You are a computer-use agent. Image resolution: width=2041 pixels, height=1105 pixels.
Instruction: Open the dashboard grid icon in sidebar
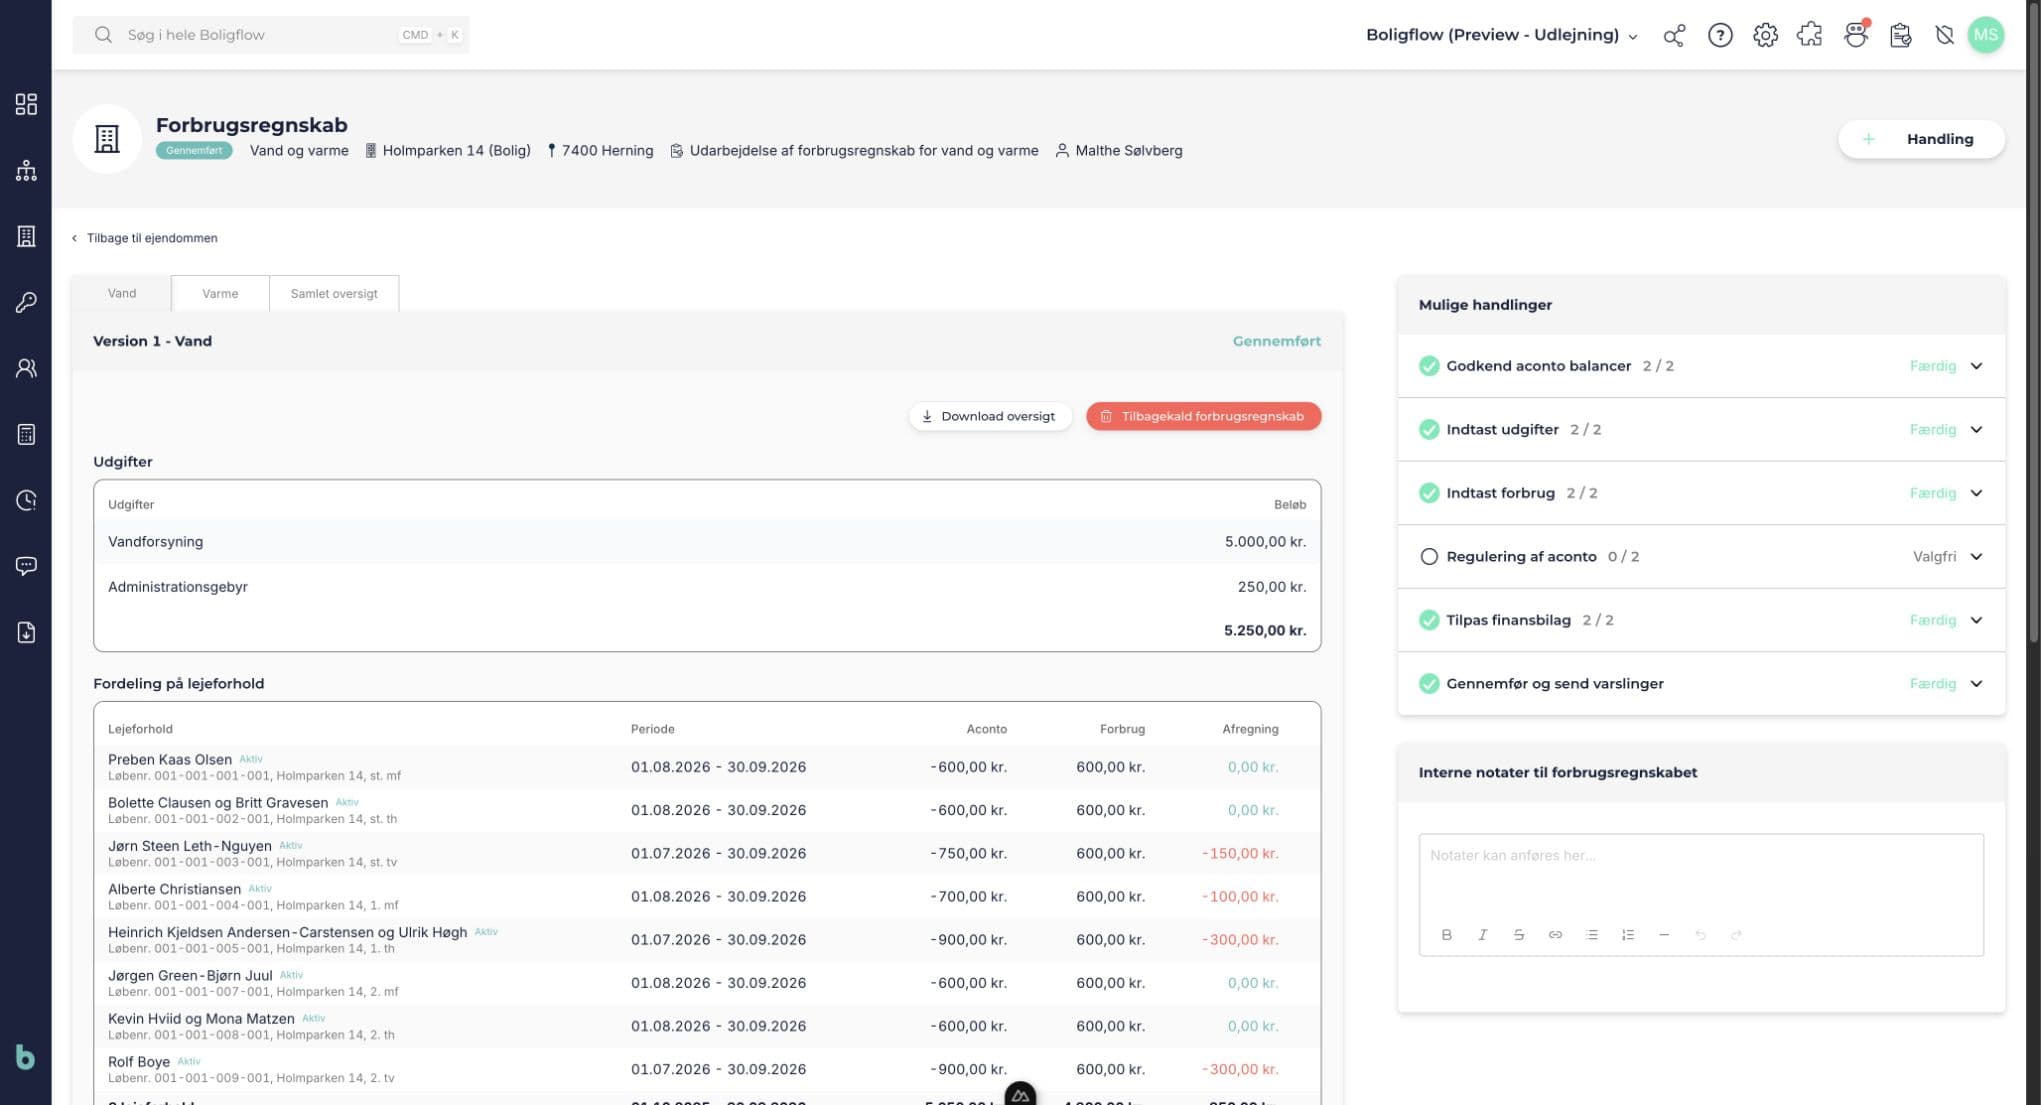(26, 104)
